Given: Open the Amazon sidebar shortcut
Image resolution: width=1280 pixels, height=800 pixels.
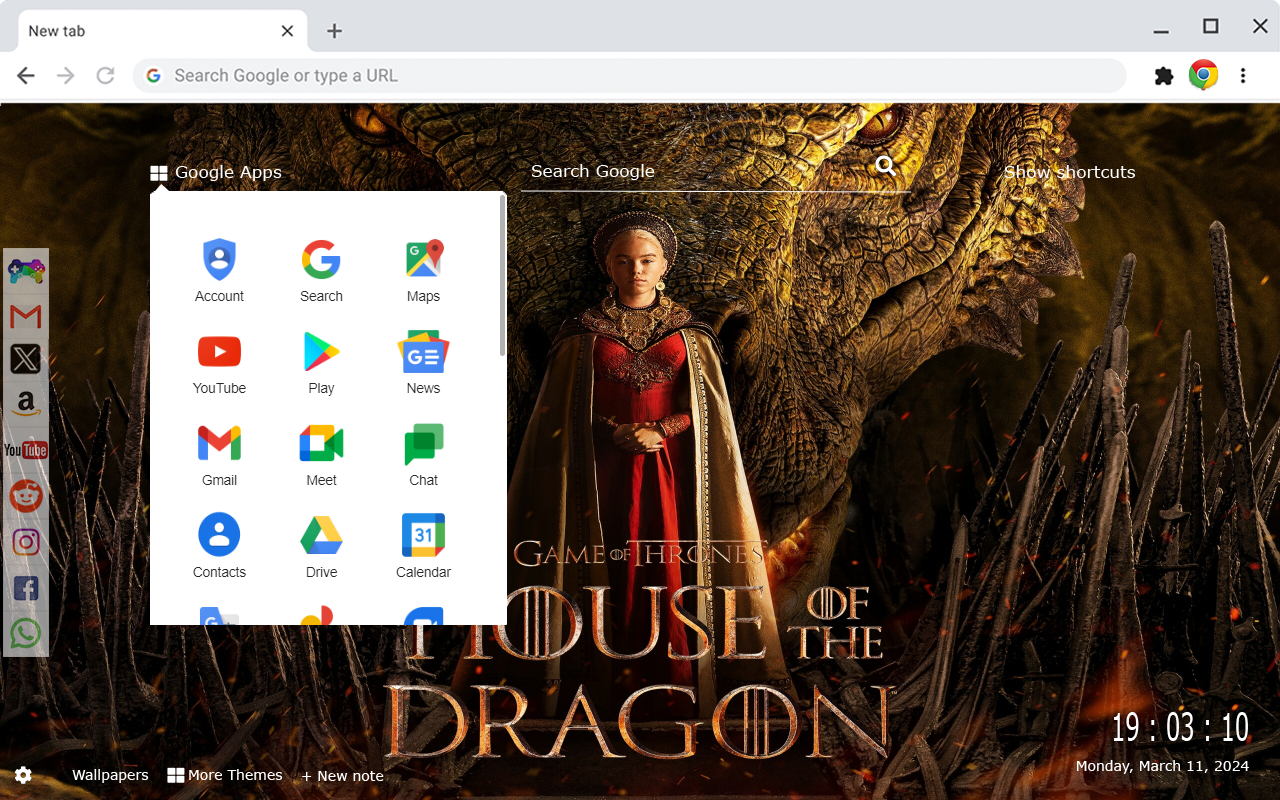Looking at the screenshot, I should [x=26, y=404].
